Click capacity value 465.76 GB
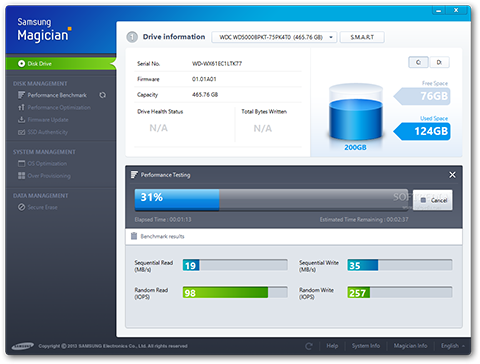Viewport: 480px width, 364px height. [x=205, y=95]
